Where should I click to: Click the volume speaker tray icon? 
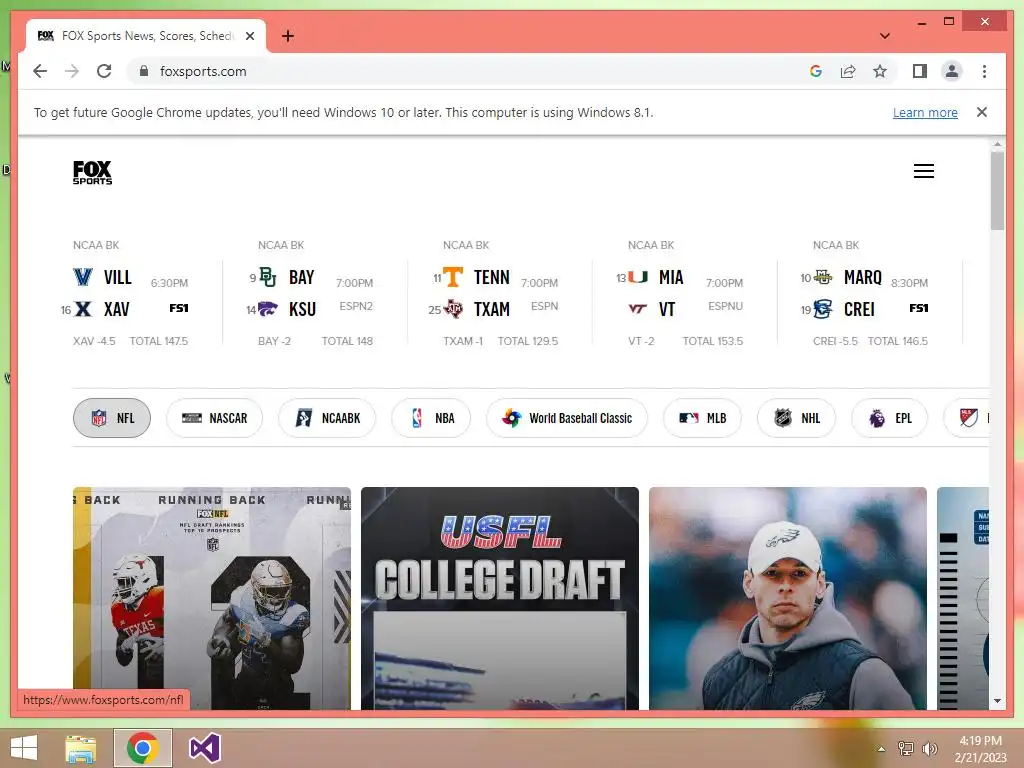[x=929, y=748]
